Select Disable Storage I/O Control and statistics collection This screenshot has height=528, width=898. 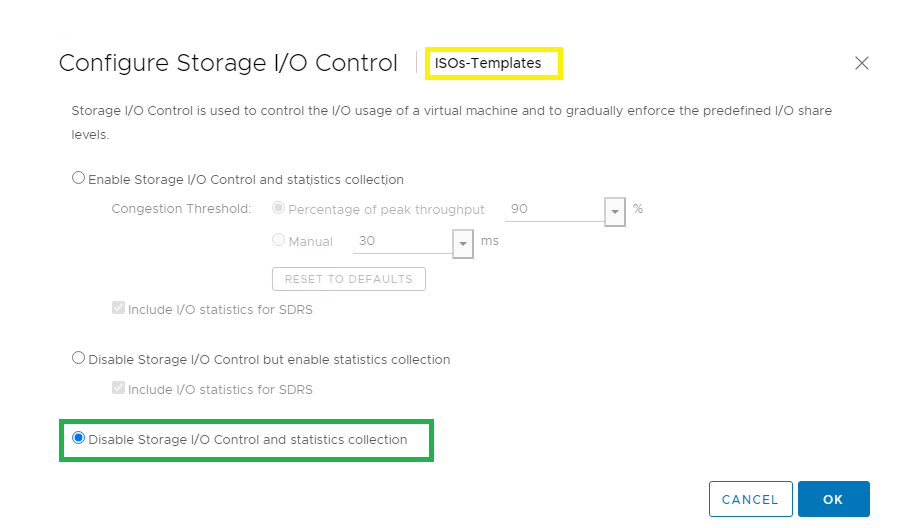point(78,438)
